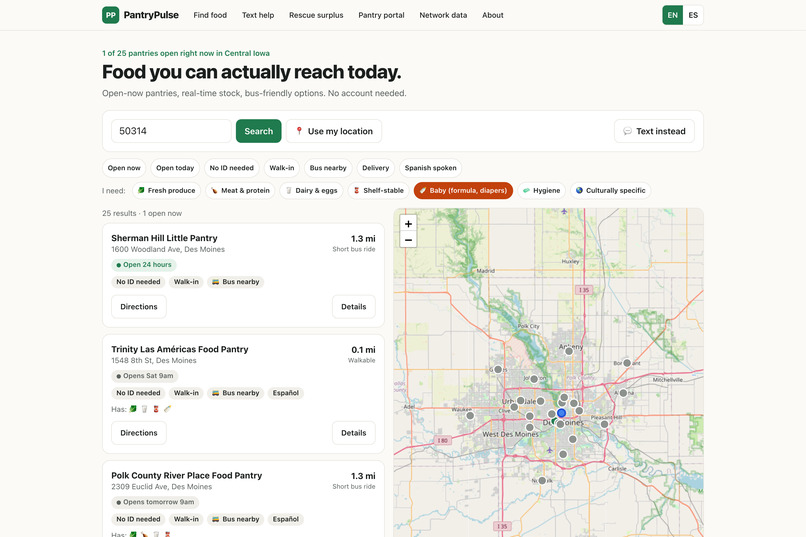Toggle the Spanish spoken filter

coord(430,168)
